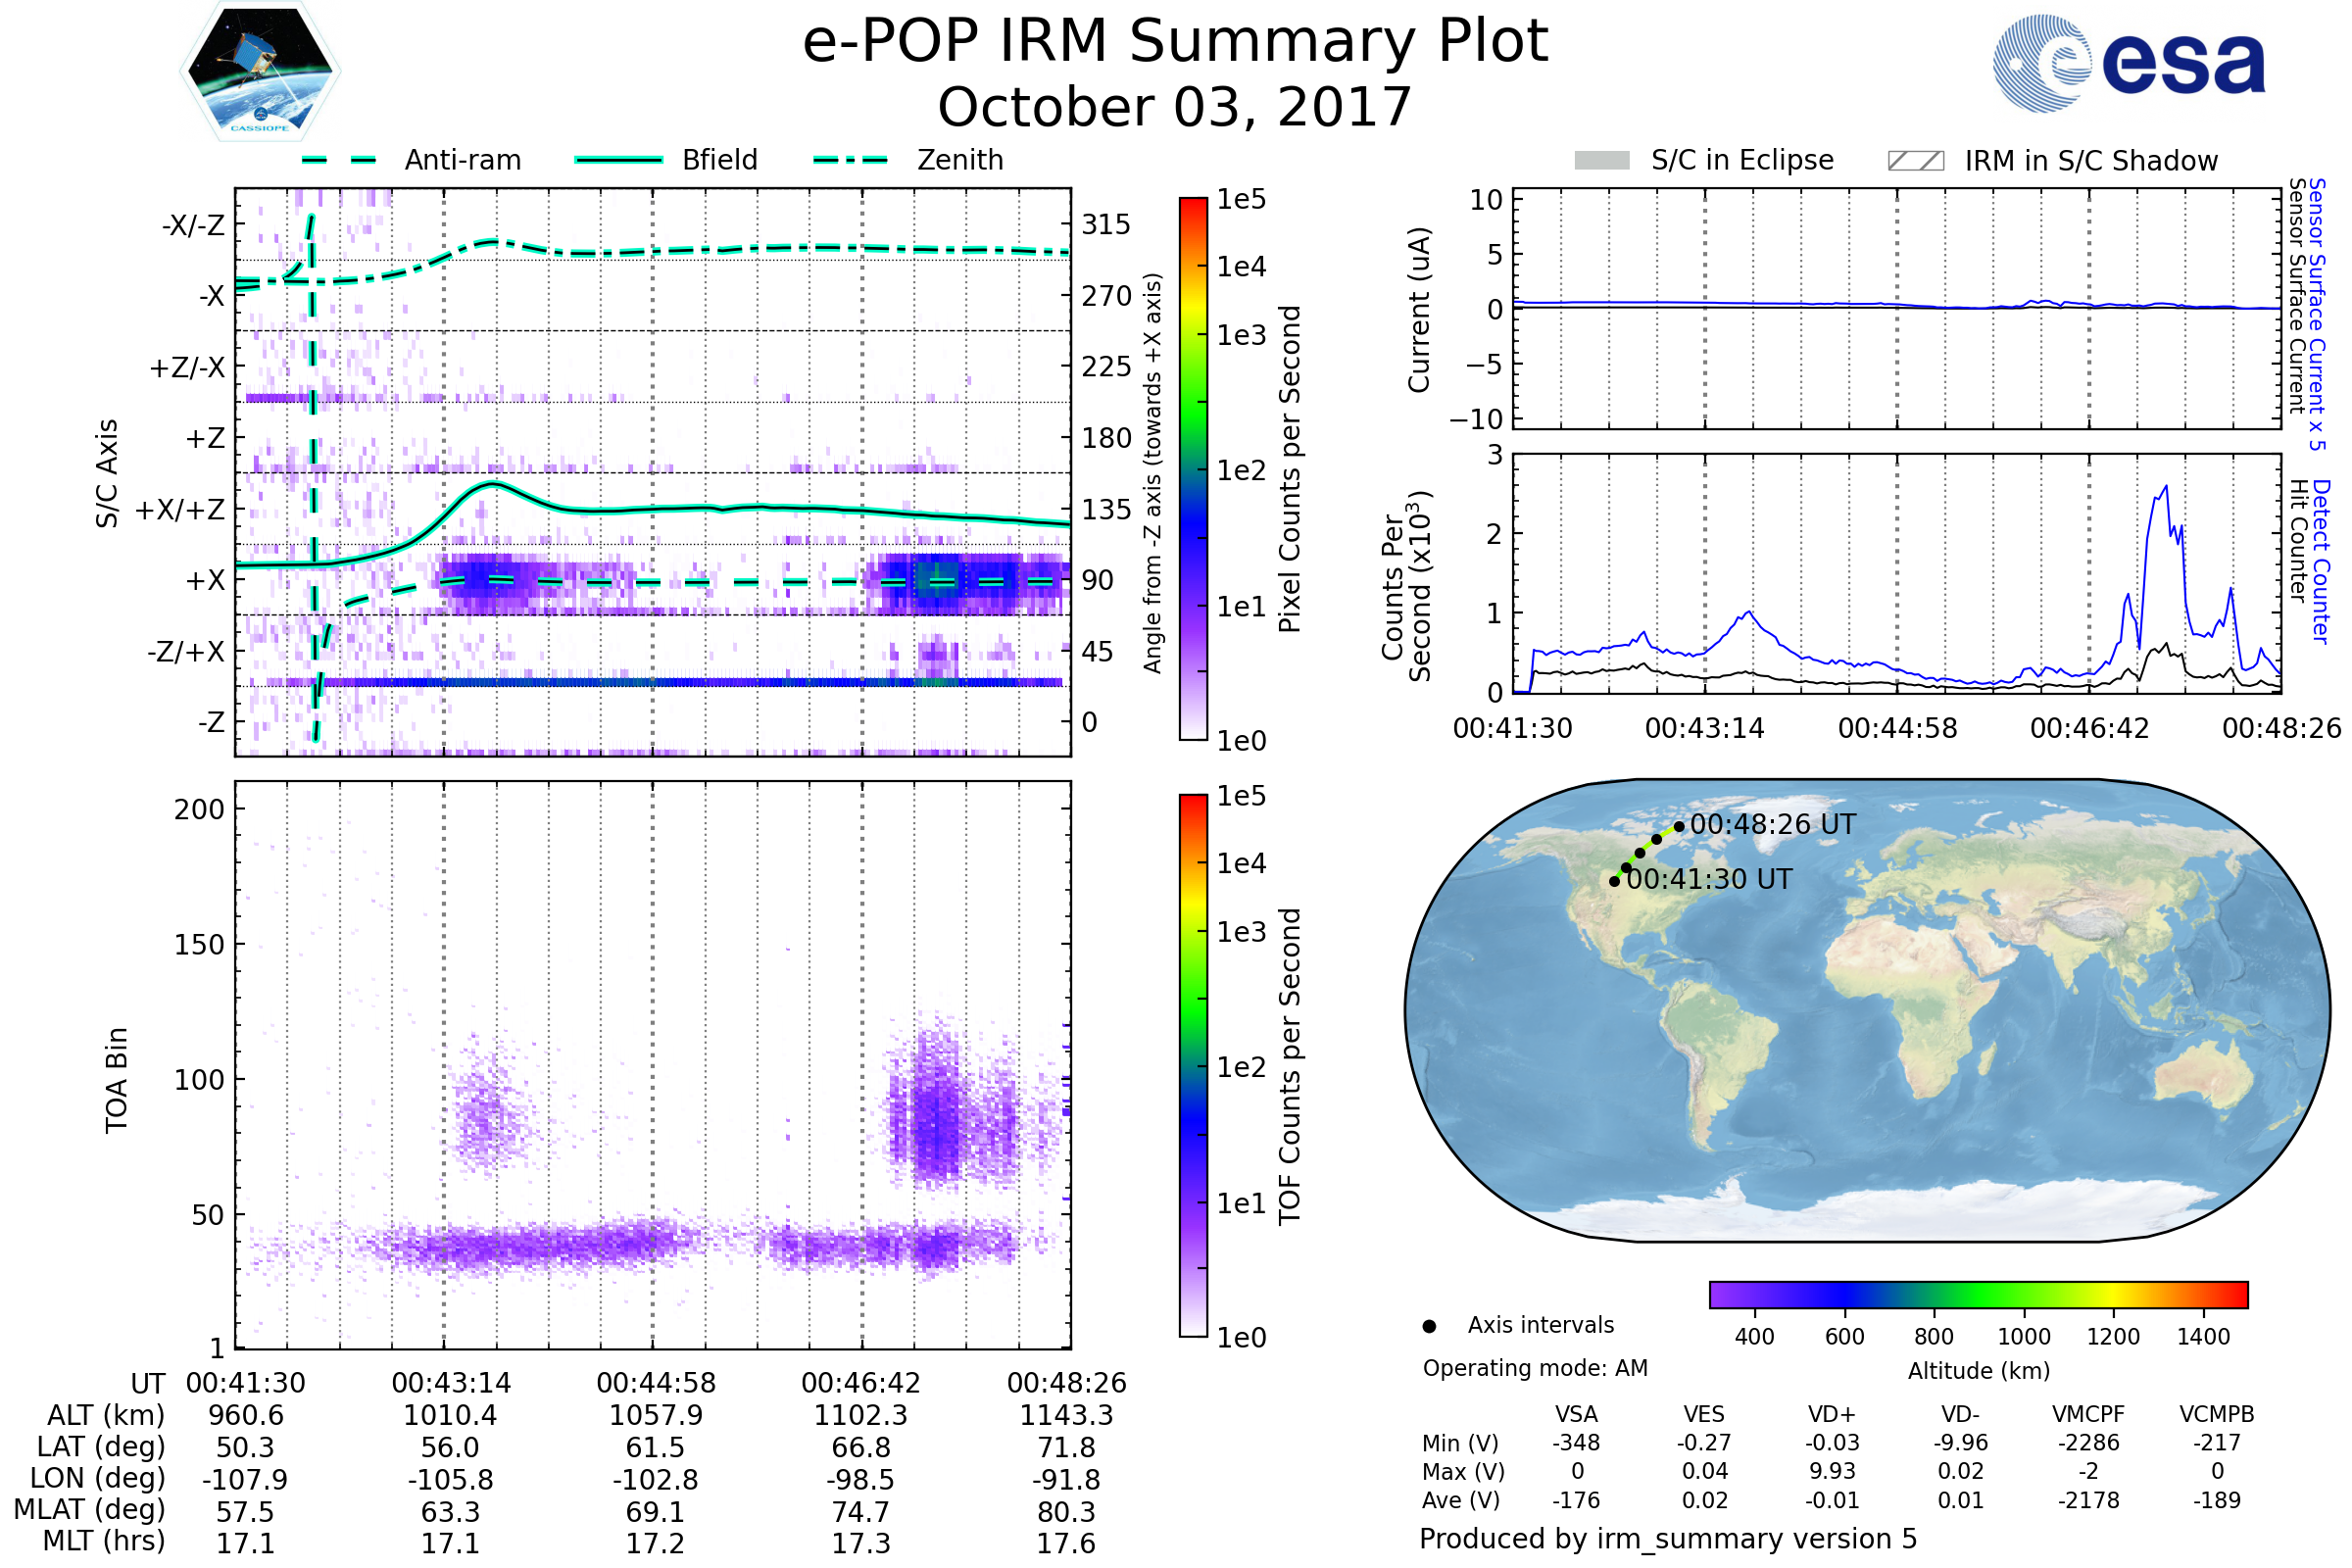Click the Altitude (km) horizontal colorbar
Screen dimensions: 2352x1568
click(x=1978, y=1294)
